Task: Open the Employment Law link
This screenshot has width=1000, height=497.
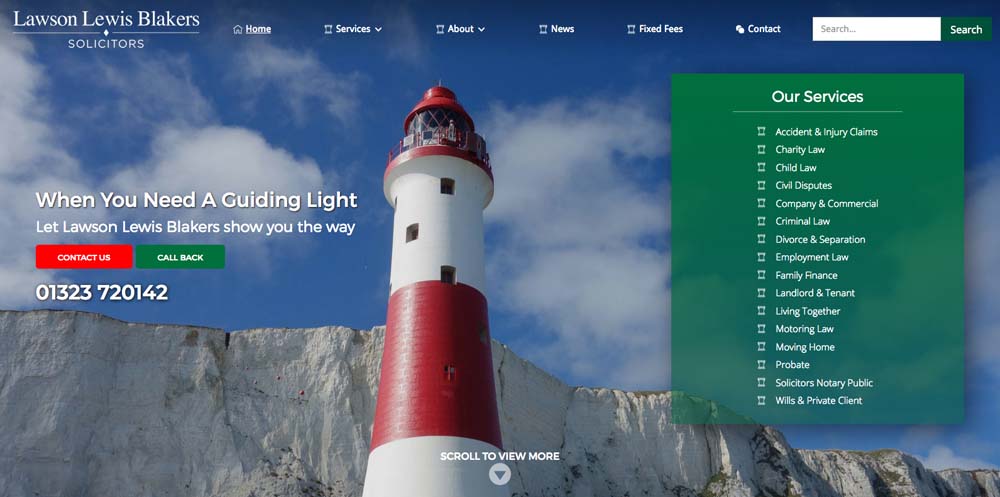Action: (812, 257)
